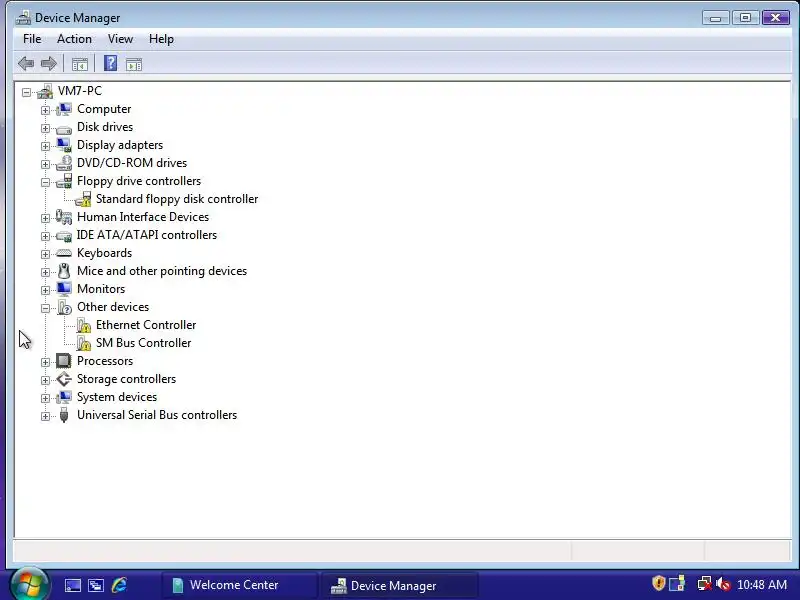Click the Other devices question mark icon

(x=64, y=307)
